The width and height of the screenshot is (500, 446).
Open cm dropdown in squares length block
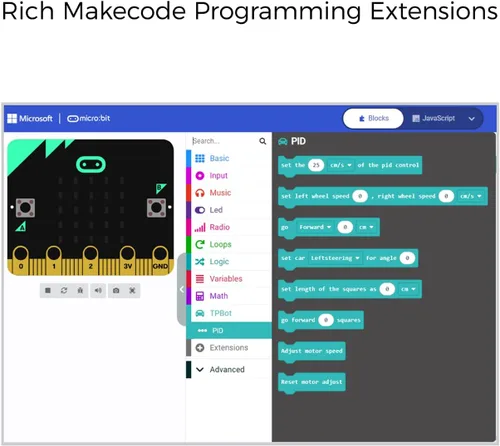pos(408,289)
